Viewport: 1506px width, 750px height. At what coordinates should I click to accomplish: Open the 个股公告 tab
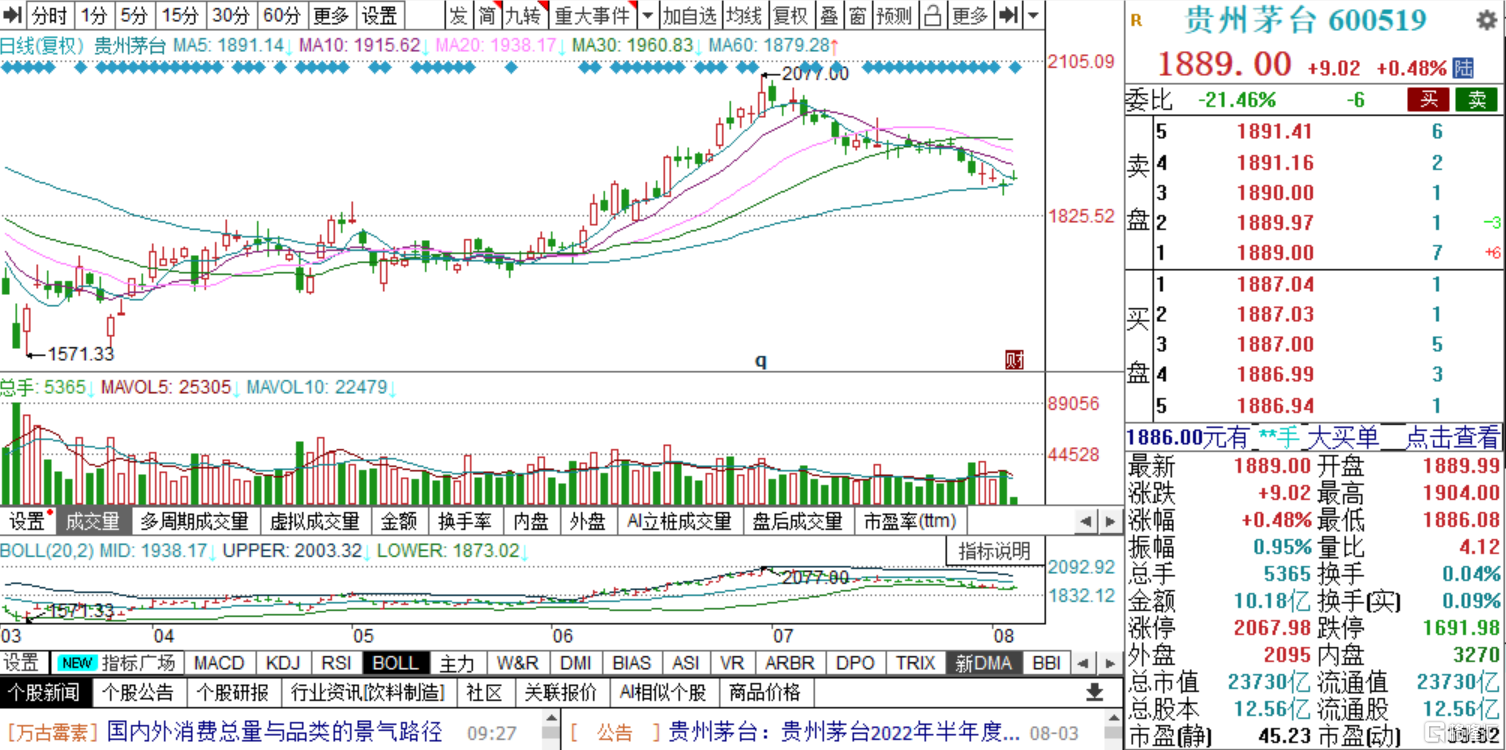(140, 693)
